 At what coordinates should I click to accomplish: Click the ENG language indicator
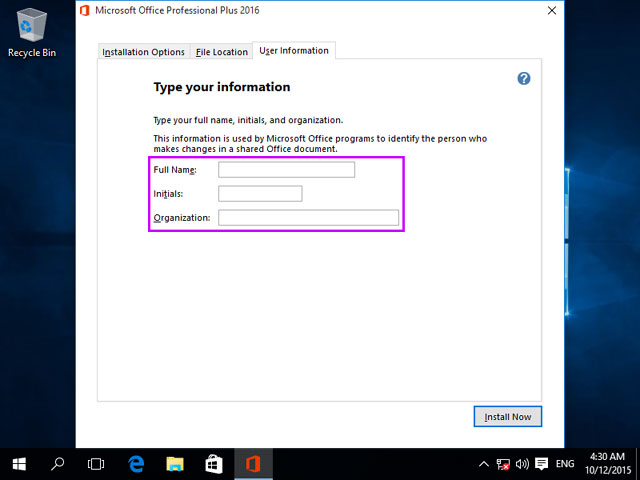(x=565, y=464)
